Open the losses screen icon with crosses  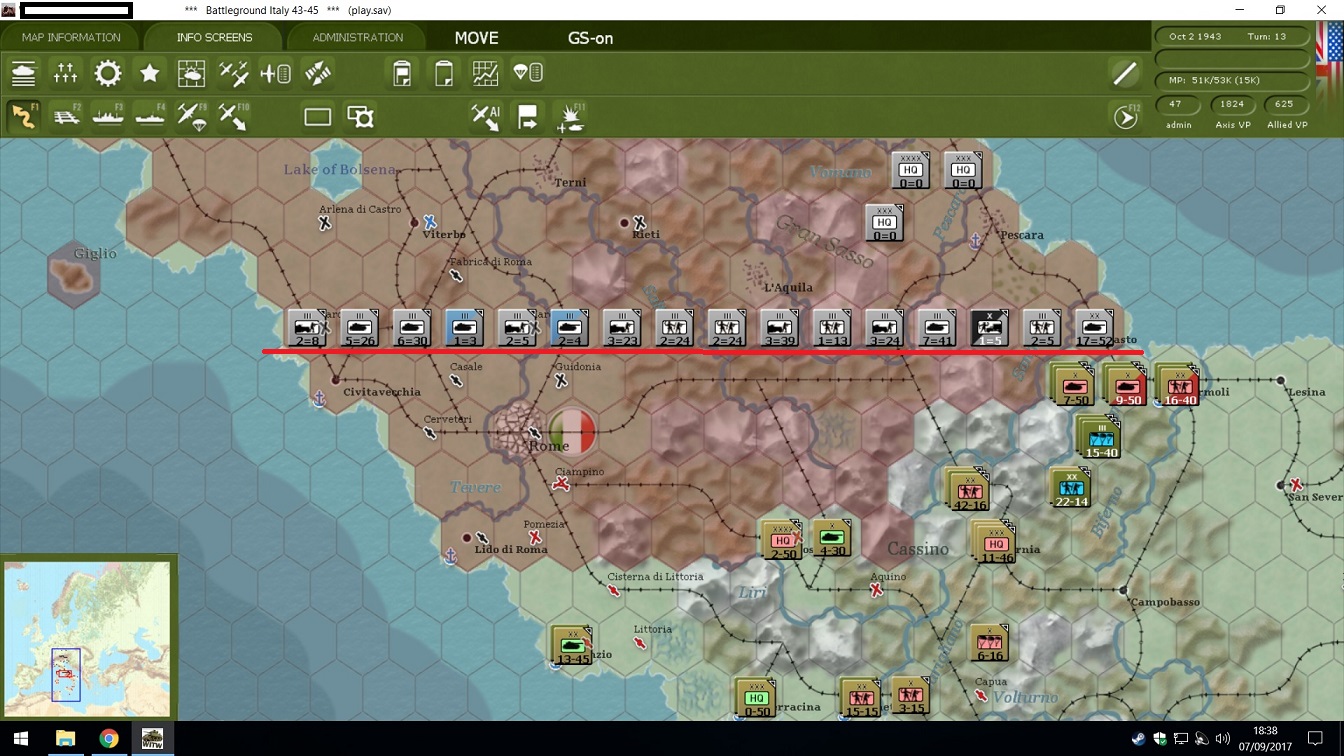coord(66,73)
